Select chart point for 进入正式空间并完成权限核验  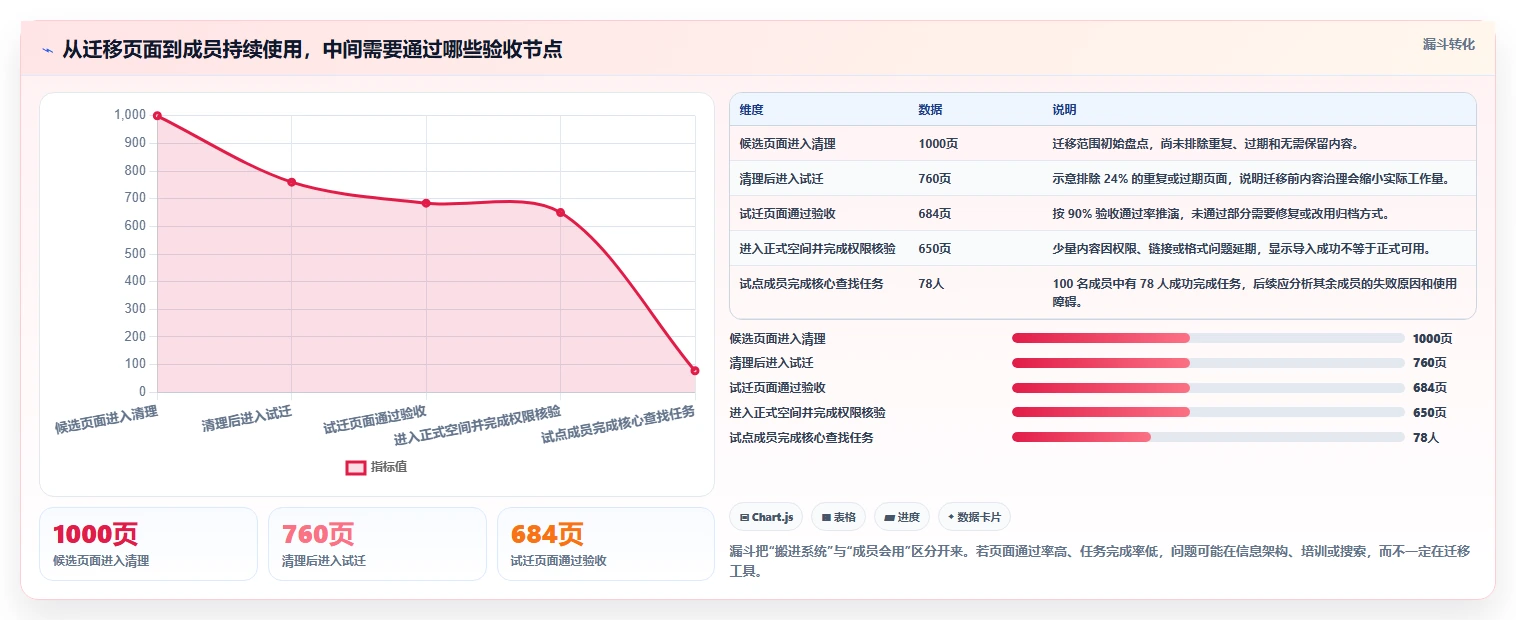pos(561,212)
